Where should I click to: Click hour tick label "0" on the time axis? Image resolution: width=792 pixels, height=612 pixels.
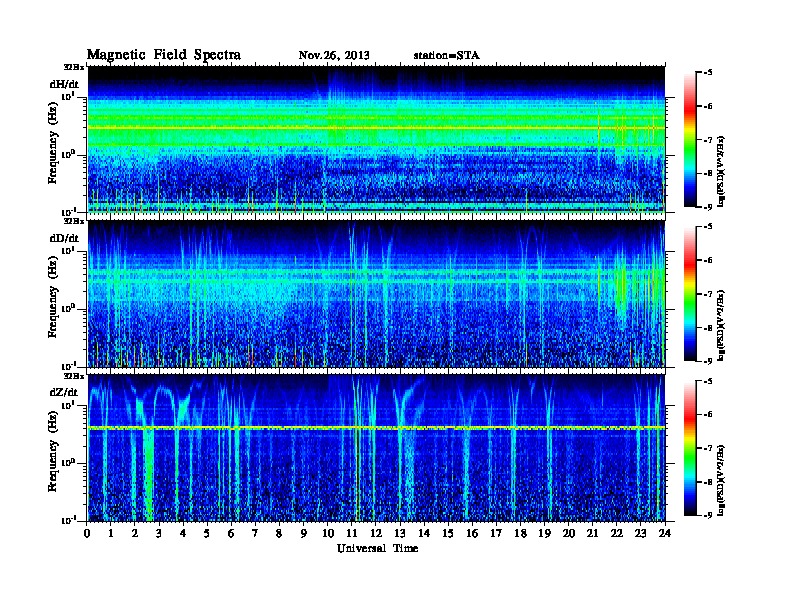pyautogui.click(x=87, y=533)
